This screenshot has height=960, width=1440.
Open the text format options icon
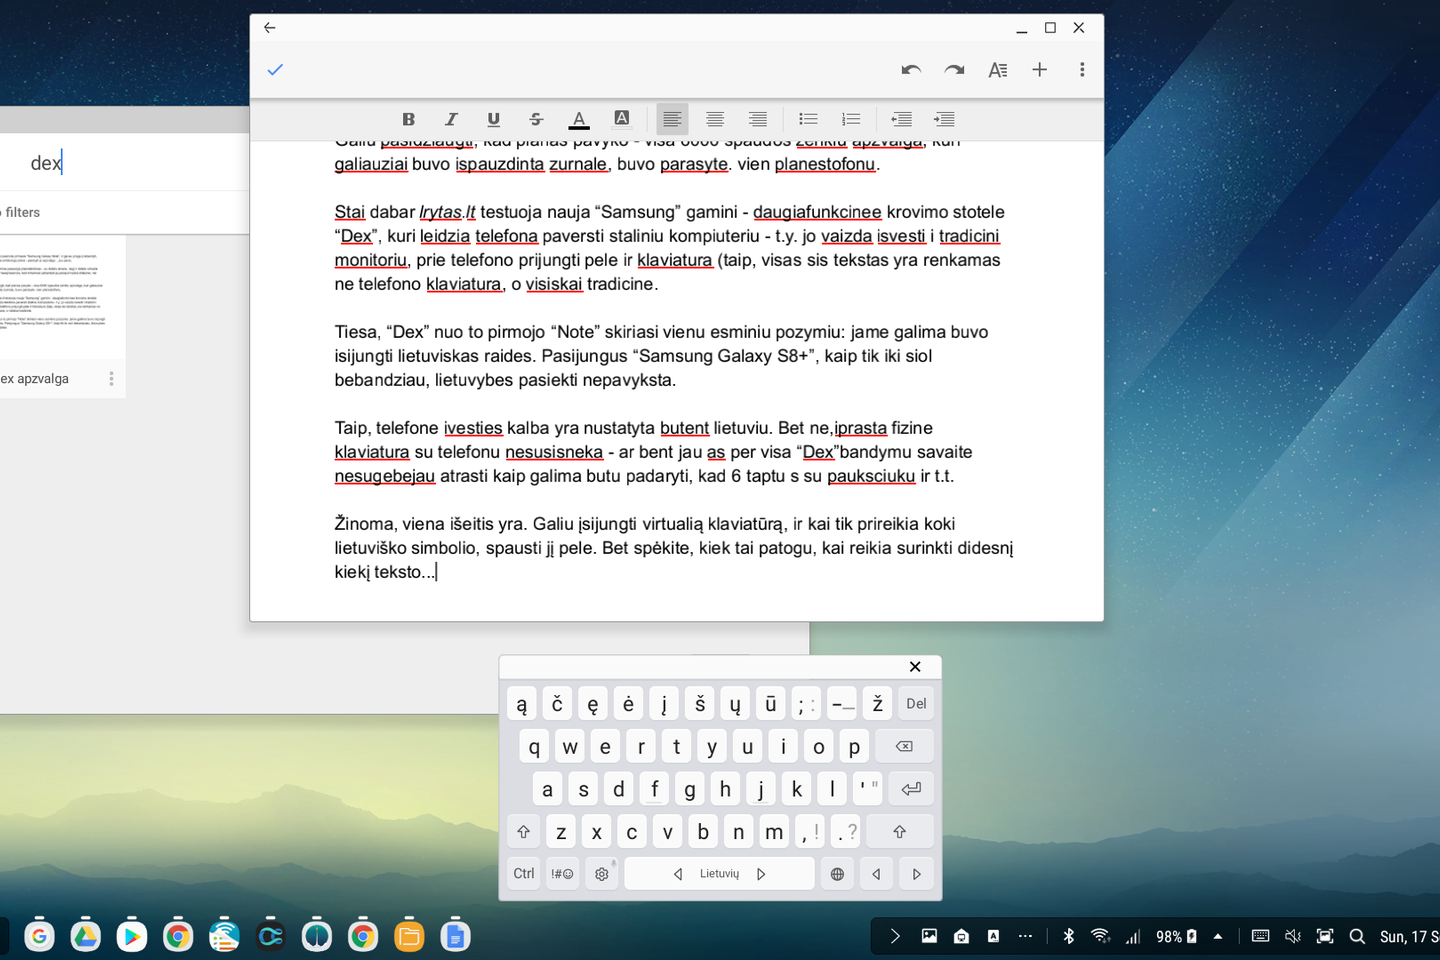pyautogui.click(x=997, y=70)
